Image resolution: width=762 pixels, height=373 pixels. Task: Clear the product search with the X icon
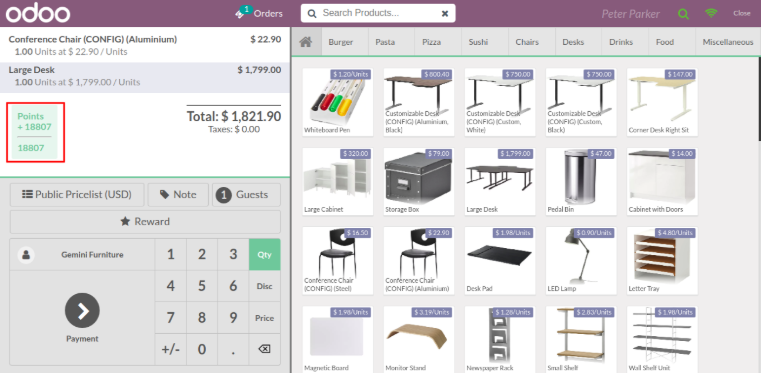[445, 14]
